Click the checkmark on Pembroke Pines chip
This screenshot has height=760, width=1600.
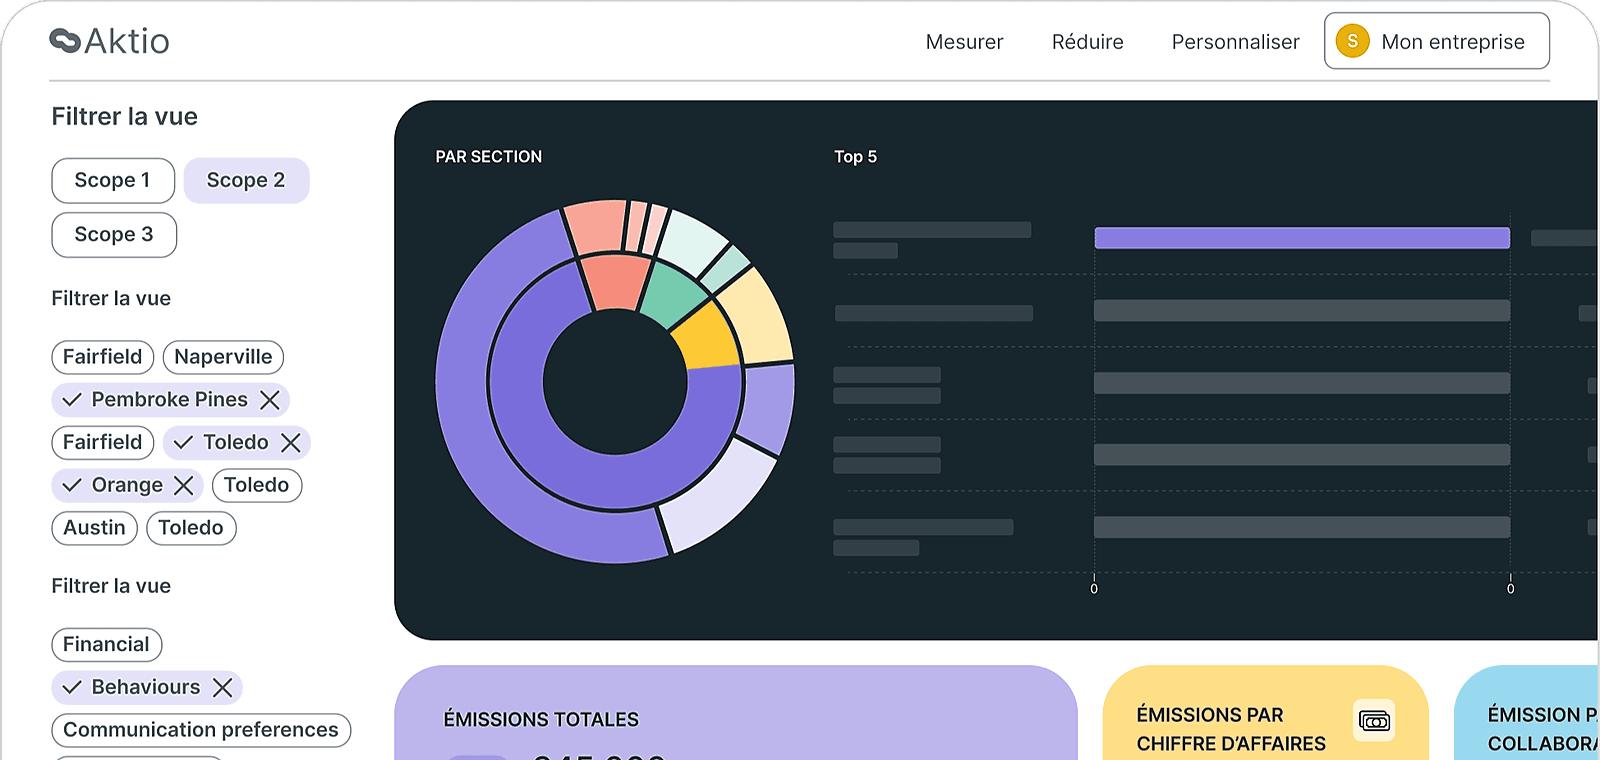pyautogui.click(x=72, y=400)
